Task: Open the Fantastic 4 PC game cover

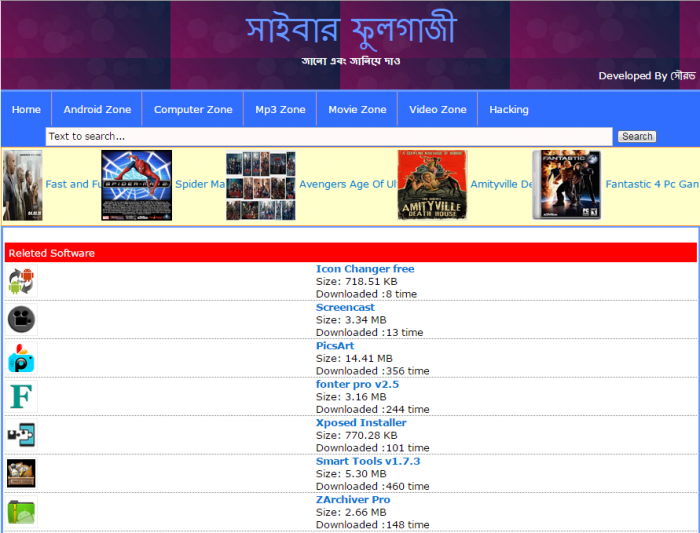Action: [567, 185]
